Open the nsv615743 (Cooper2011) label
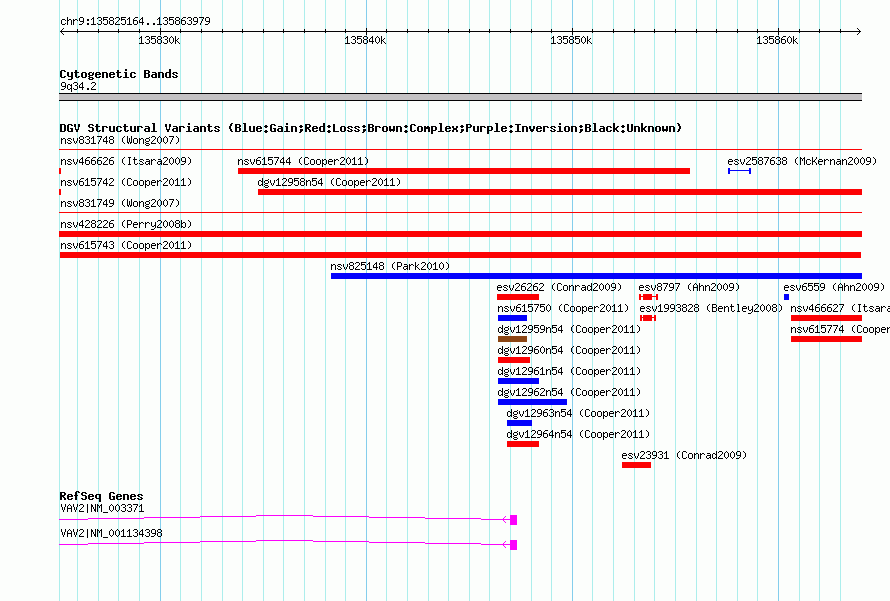The height and width of the screenshot is (601, 890). 126,245
